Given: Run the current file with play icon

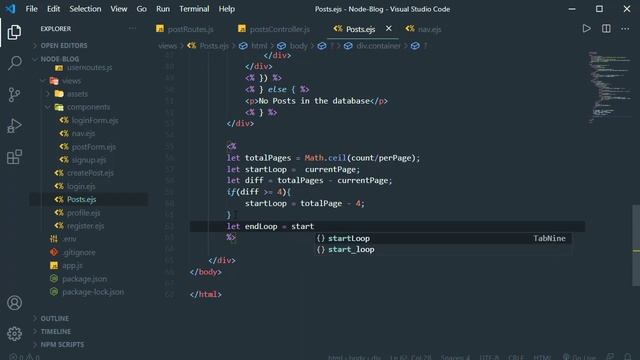Looking at the screenshot, I should 587,29.
